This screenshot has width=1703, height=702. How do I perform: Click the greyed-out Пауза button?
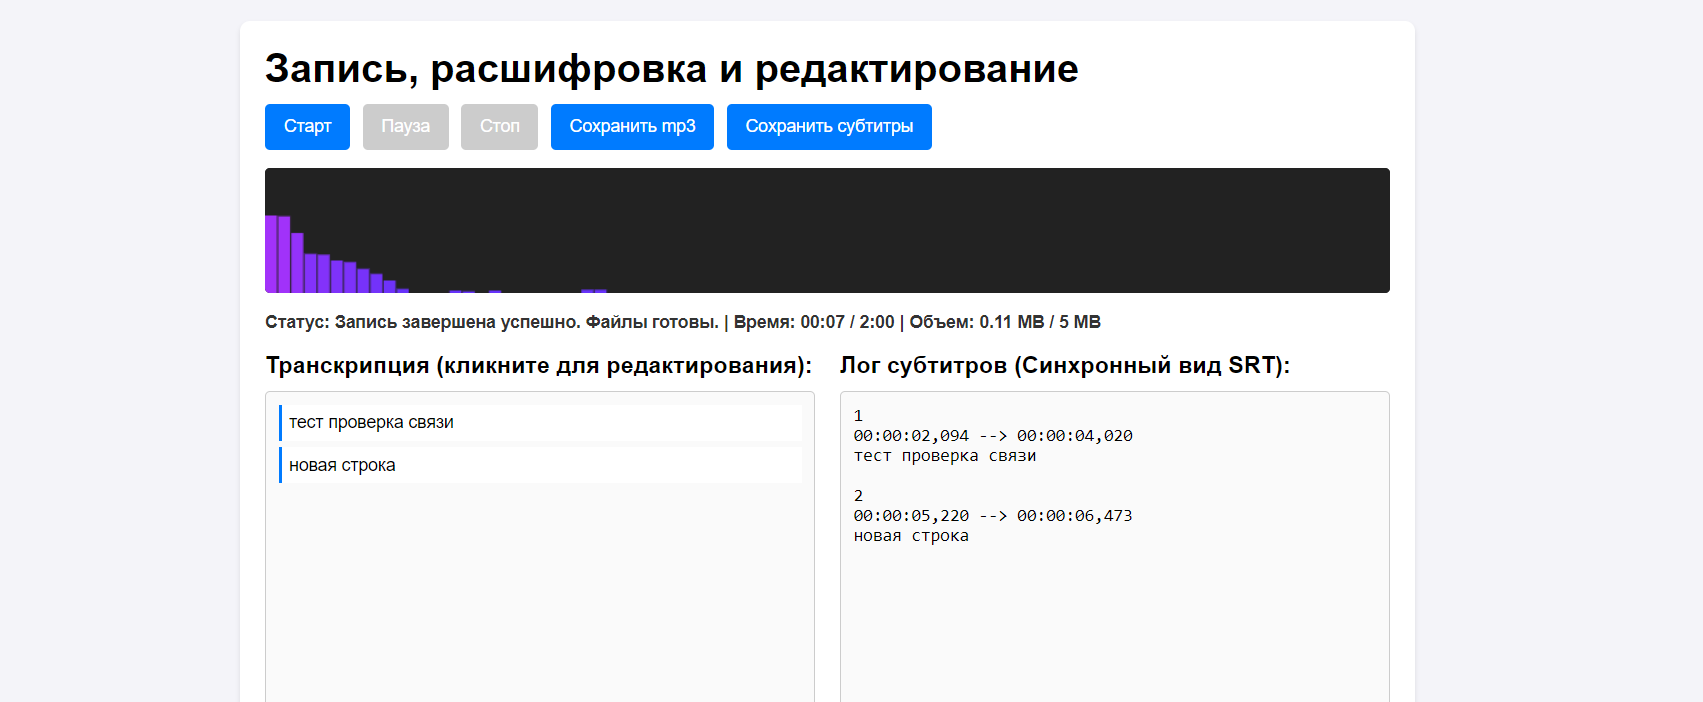[x=405, y=127]
